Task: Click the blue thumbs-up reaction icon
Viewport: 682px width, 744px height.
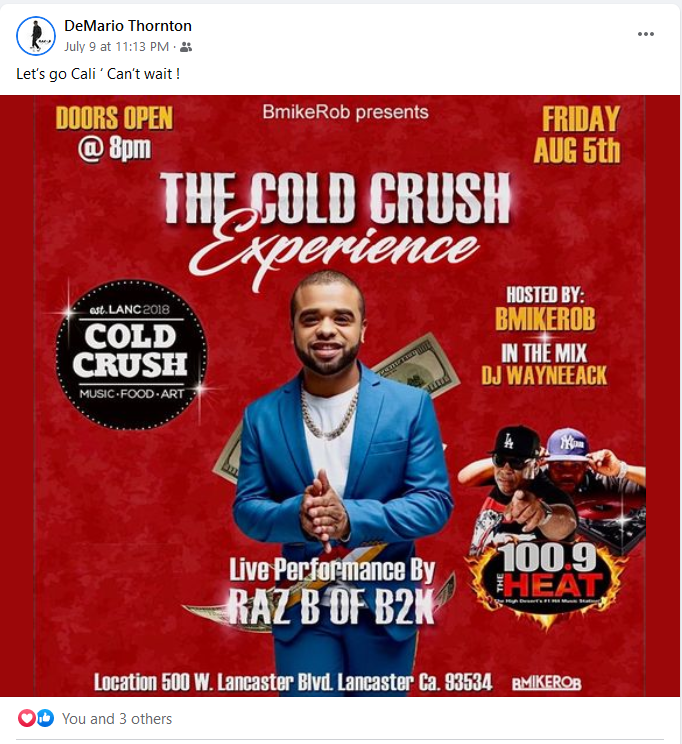Action: click(46, 718)
